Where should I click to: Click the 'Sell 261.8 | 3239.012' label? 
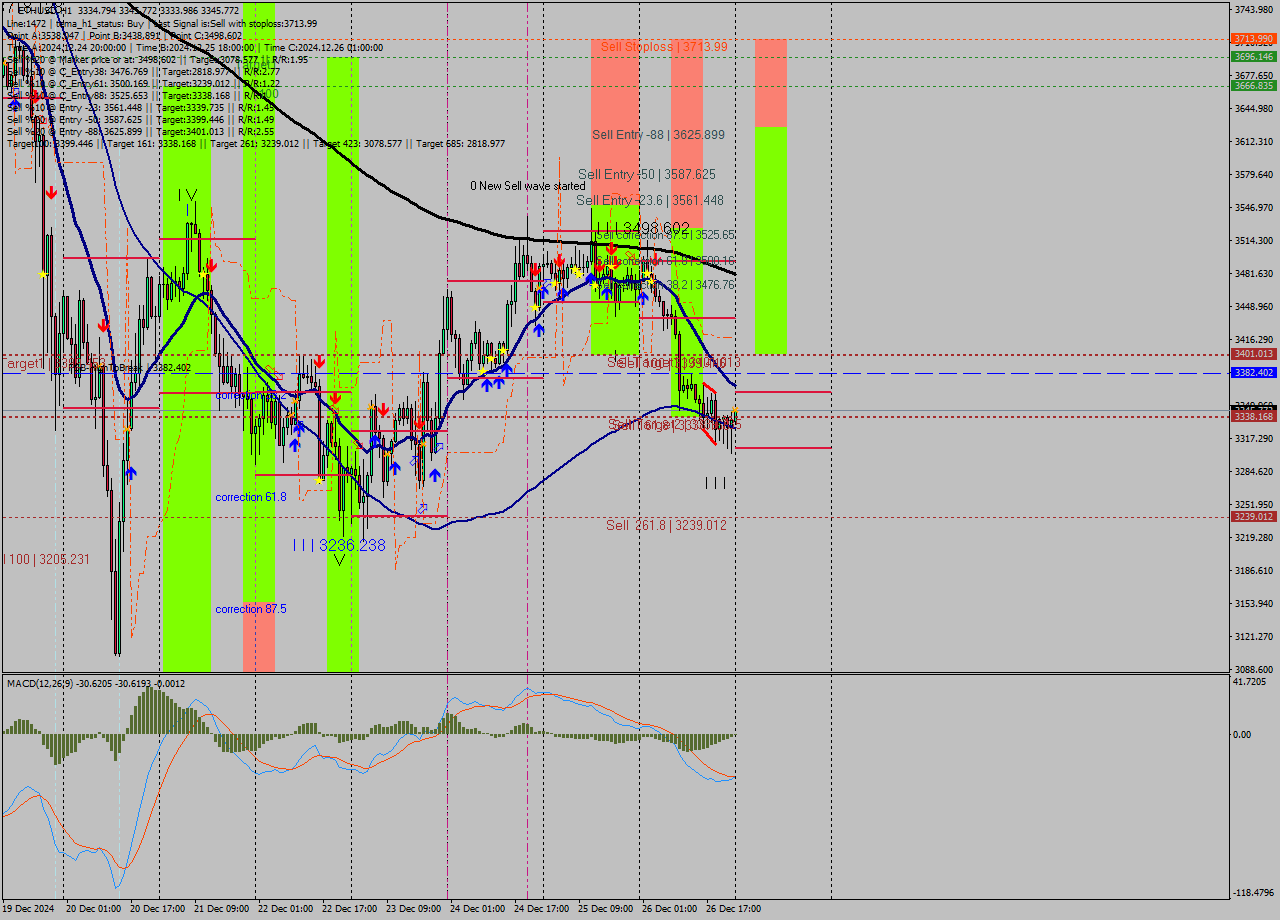tap(666, 525)
